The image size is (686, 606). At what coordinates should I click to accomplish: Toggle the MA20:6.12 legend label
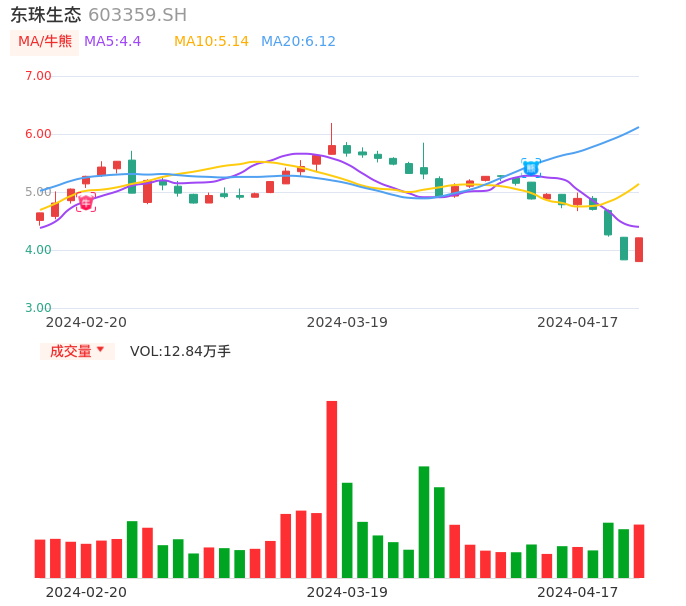pyautogui.click(x=298, y=42)
